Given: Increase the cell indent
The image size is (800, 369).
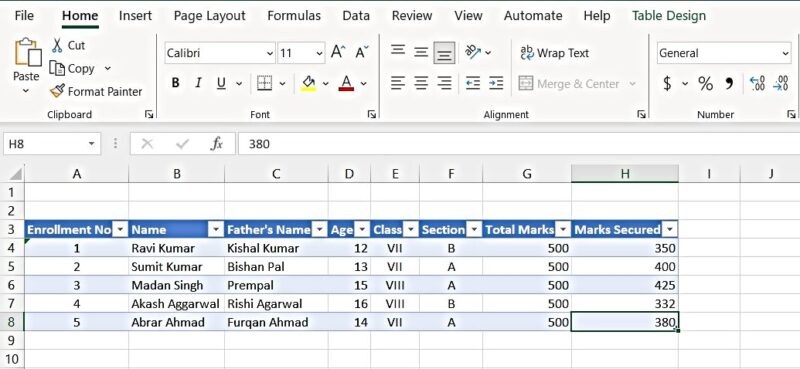Looking at the screenshot, I should tap(496, 83).
